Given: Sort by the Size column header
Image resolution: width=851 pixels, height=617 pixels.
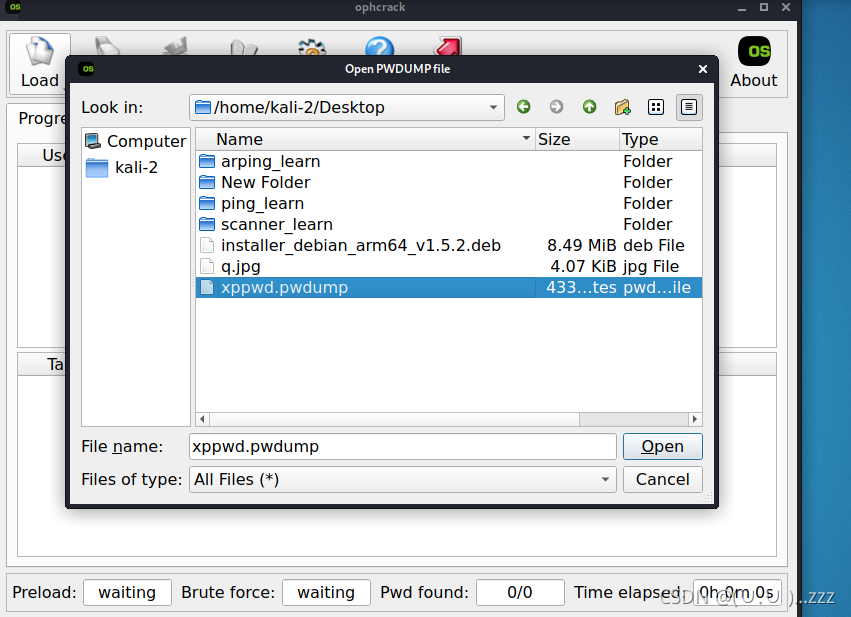Looking at the screenshot, I should tap(577, 139).
